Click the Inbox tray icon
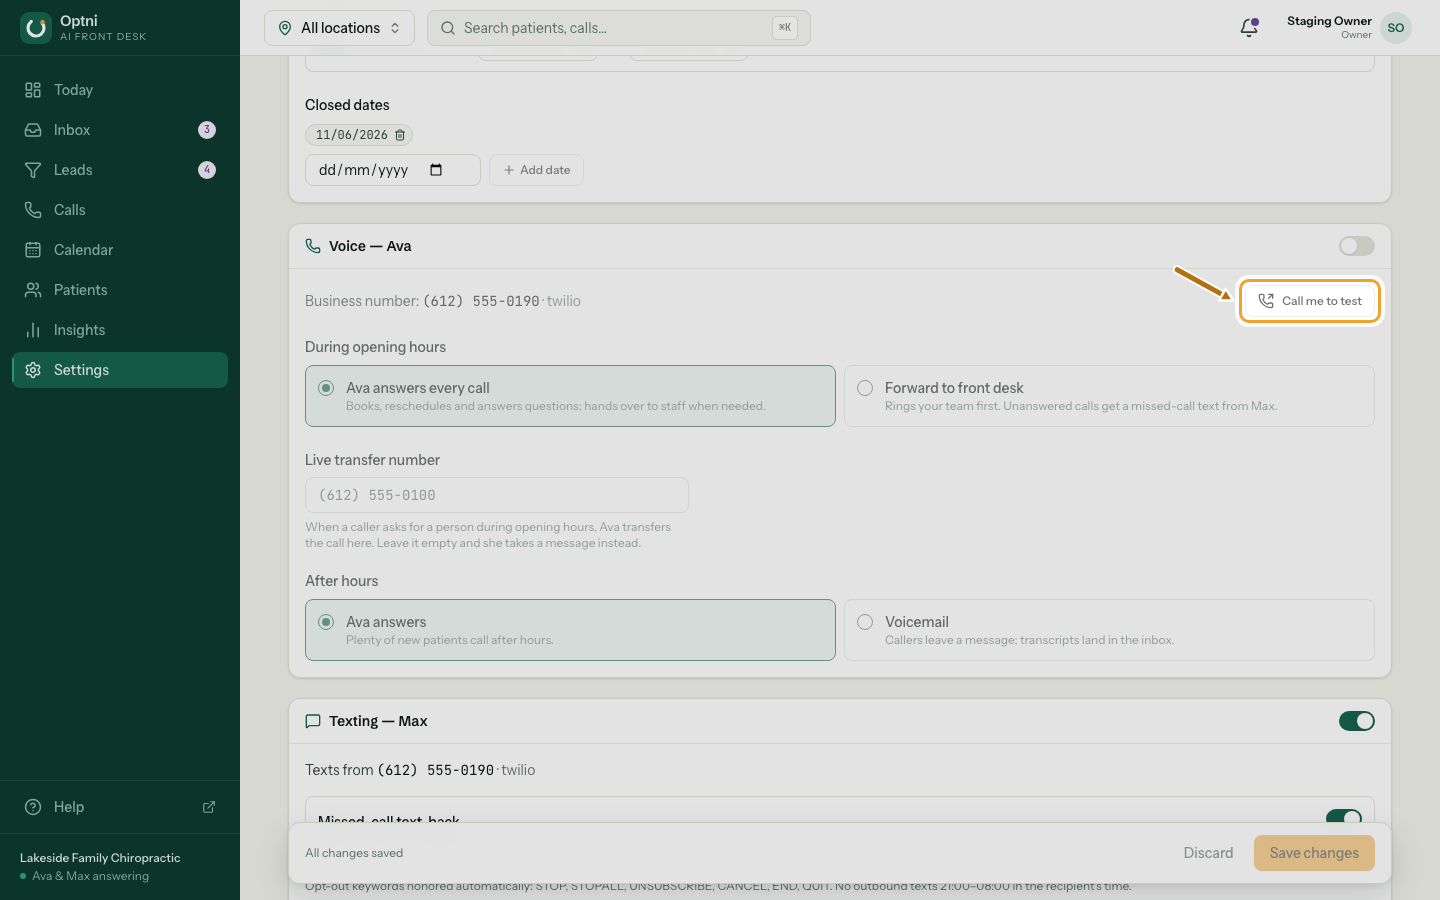 click(x=33, y=130)
